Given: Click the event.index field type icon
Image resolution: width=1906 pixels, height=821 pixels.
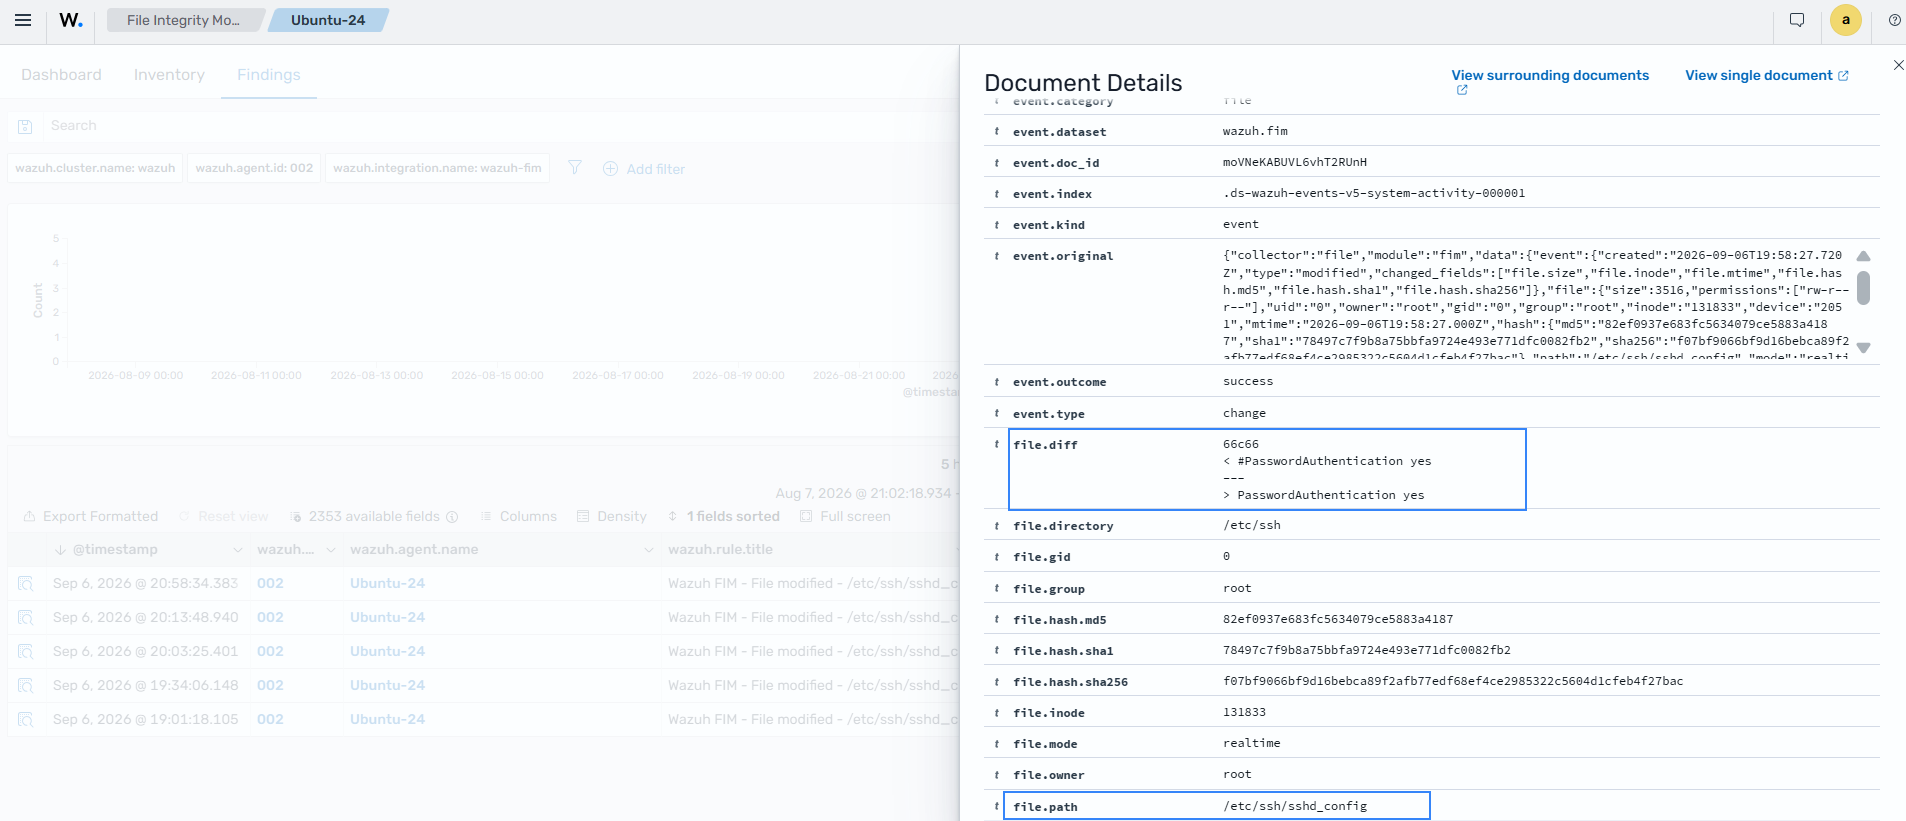Looking at the screenshot, I should pyautogui.click(x=997, y=194).
